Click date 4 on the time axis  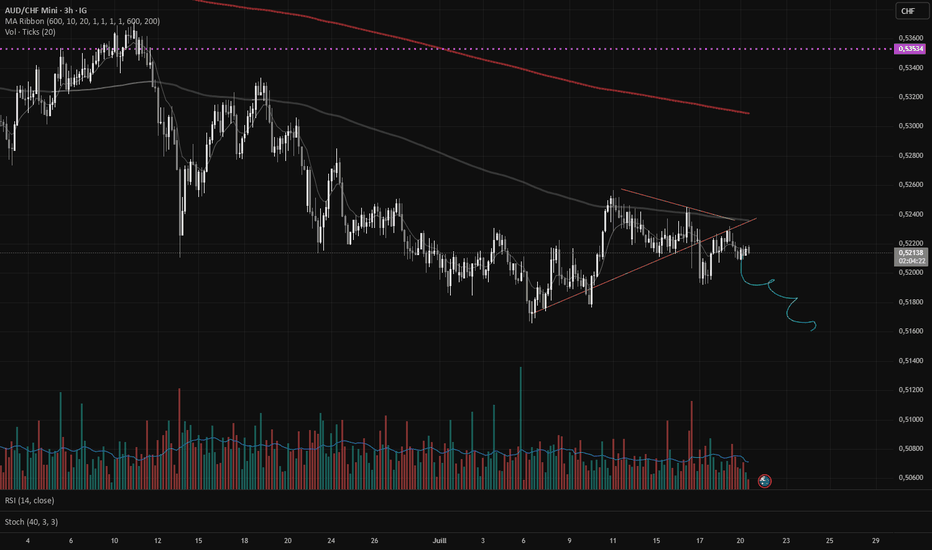point(28,540)
